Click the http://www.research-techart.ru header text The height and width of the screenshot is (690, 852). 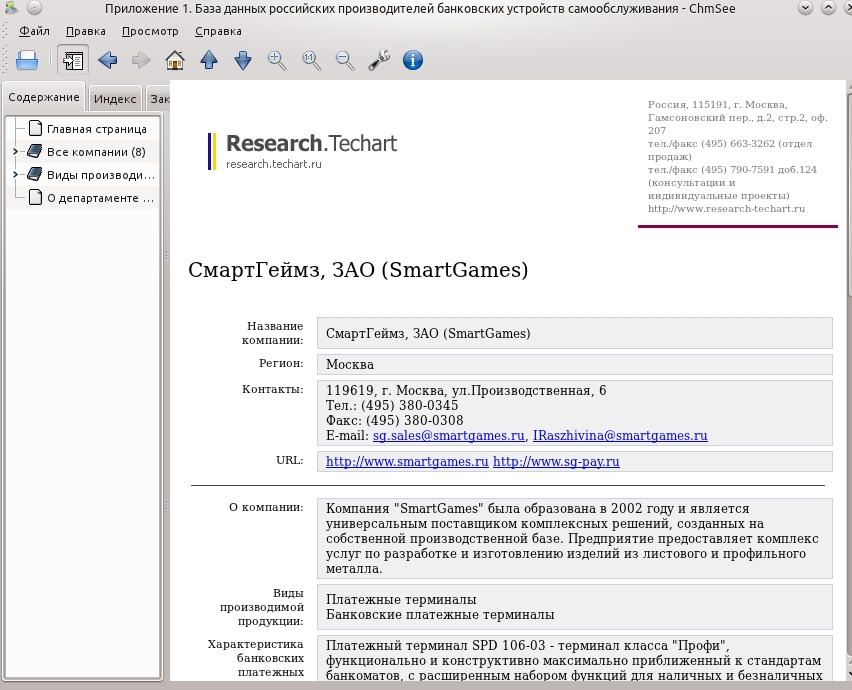point(726,209)
